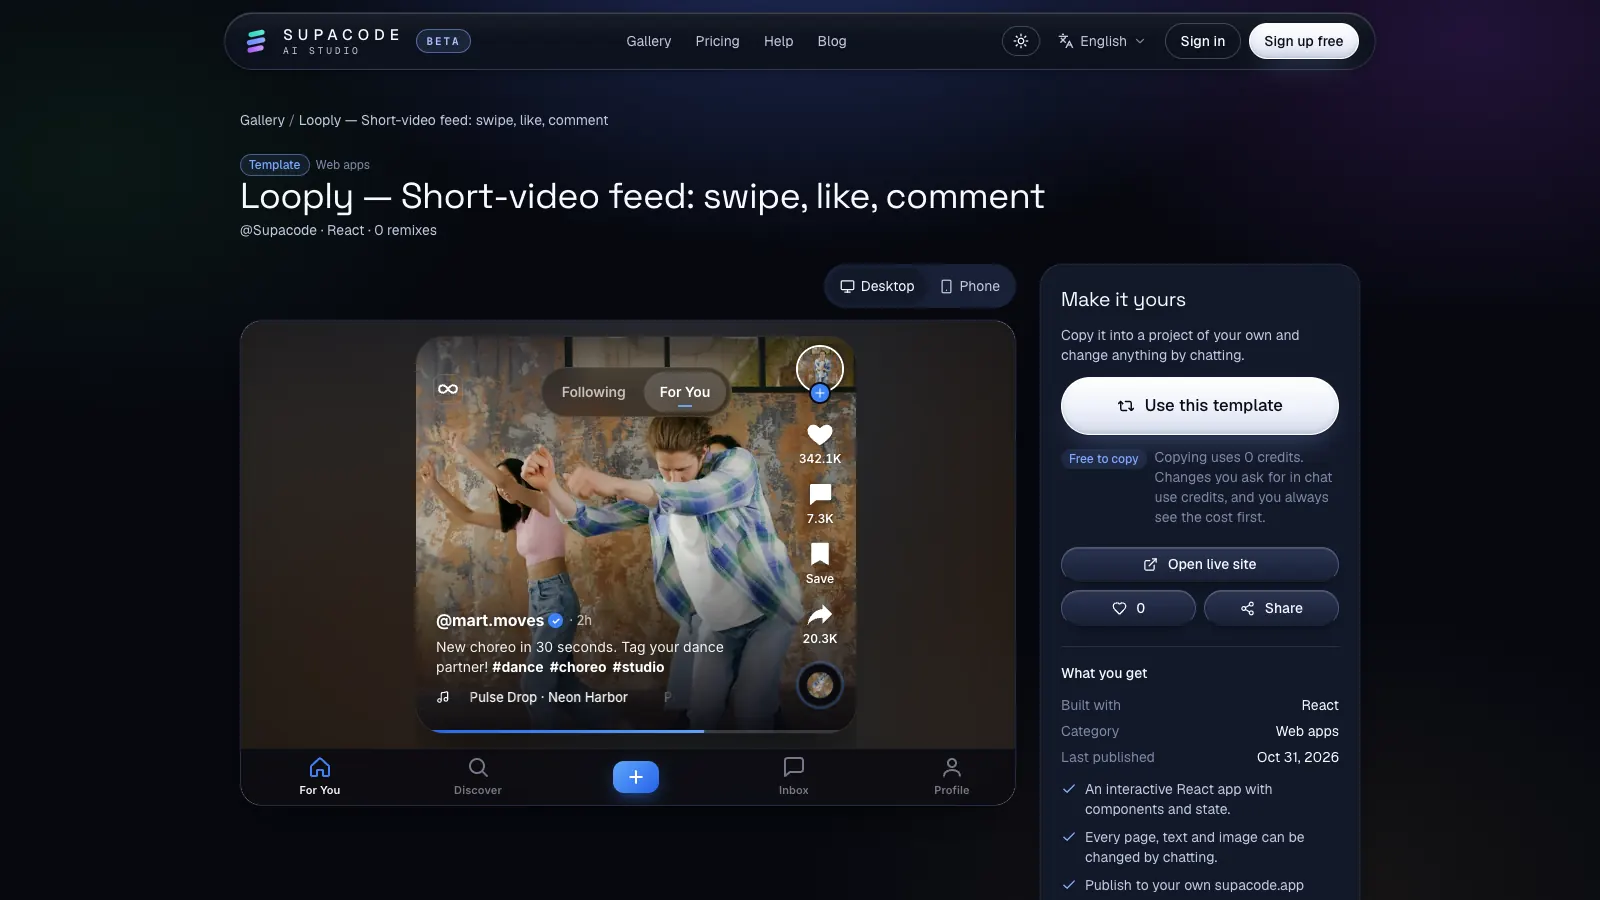The width and height of the screenshot is (1600, 900).
Task: Click the Template badge
Action: tap(274, 165)
